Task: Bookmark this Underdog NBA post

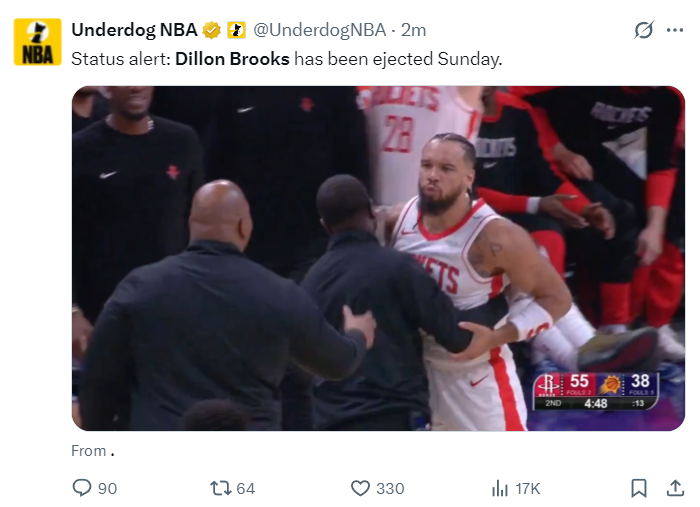Action: coord(638,488)
